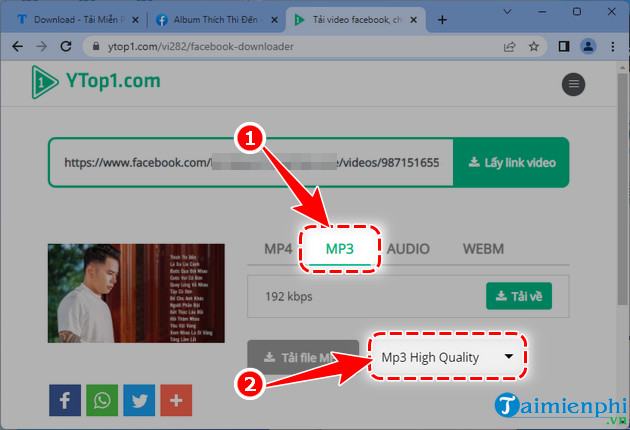Close the Album Thích Thì Đến tab
This screenshot has height=430, width=630.
point(274,20)
